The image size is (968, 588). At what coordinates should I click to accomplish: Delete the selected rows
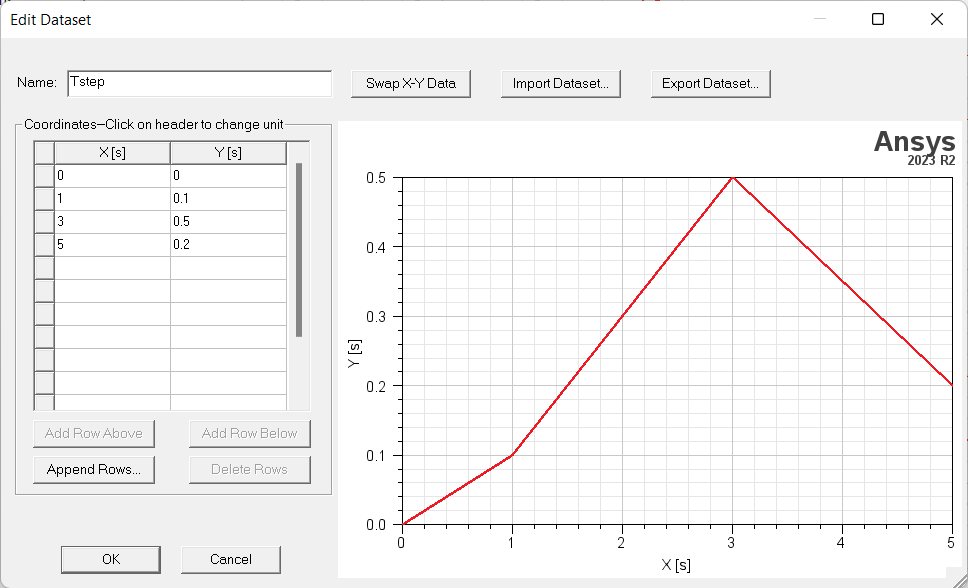pyautogui.click(x=249, y=469)
